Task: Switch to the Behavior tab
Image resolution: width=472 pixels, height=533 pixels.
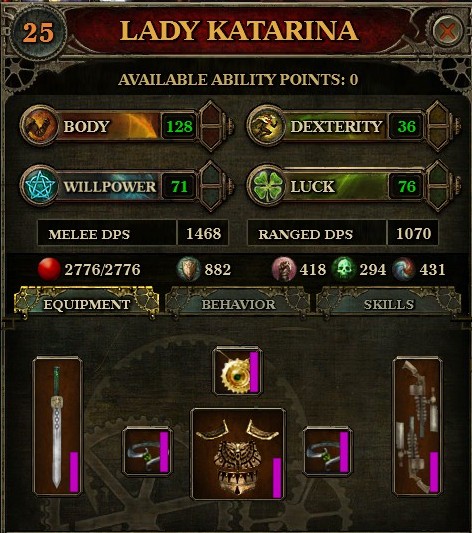Action: pos(238,304)
